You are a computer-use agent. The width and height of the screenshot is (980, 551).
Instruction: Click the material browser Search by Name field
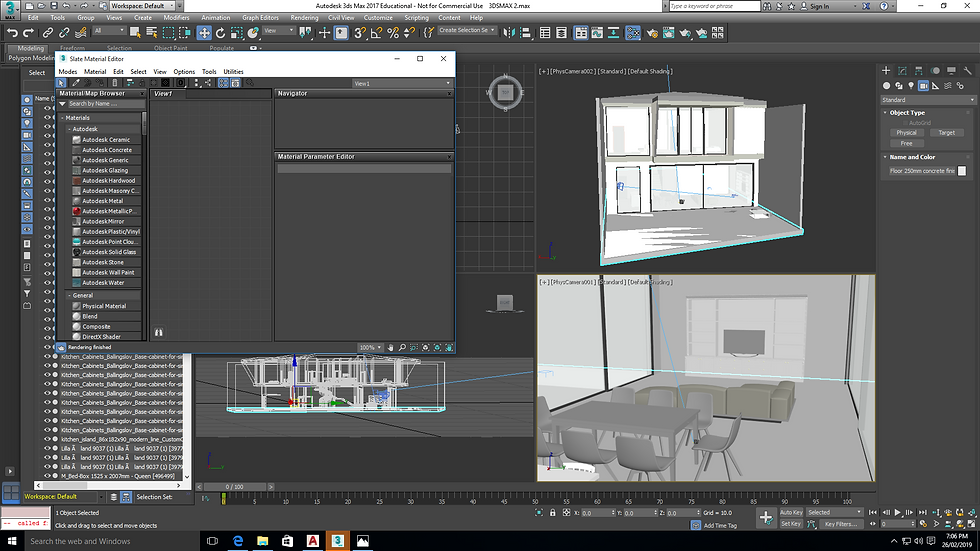coord(105,104)
